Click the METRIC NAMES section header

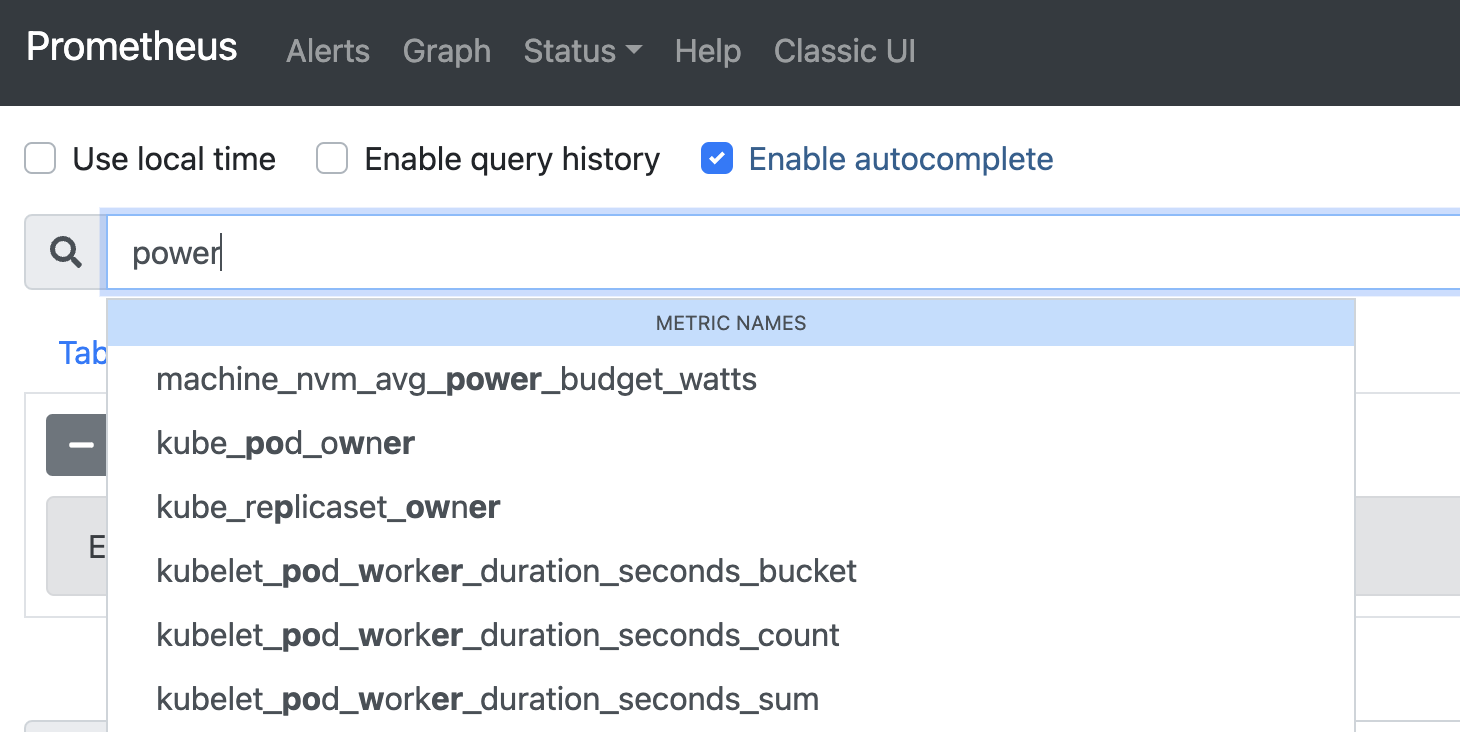point(731,322)
